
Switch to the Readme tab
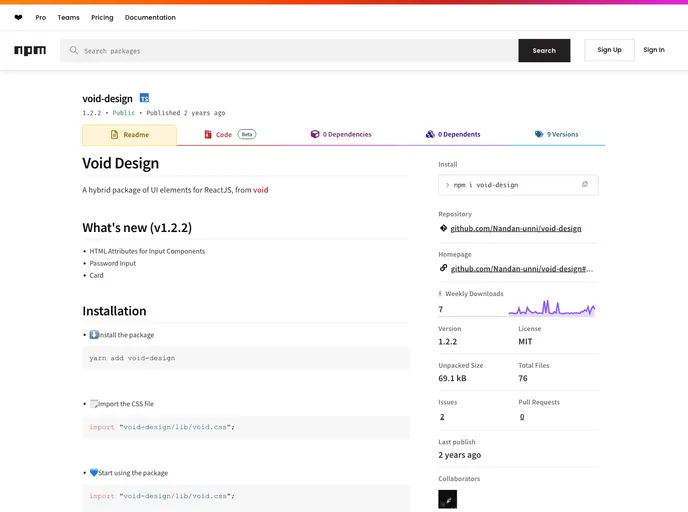pyautogui.click(x=129, y=135)
